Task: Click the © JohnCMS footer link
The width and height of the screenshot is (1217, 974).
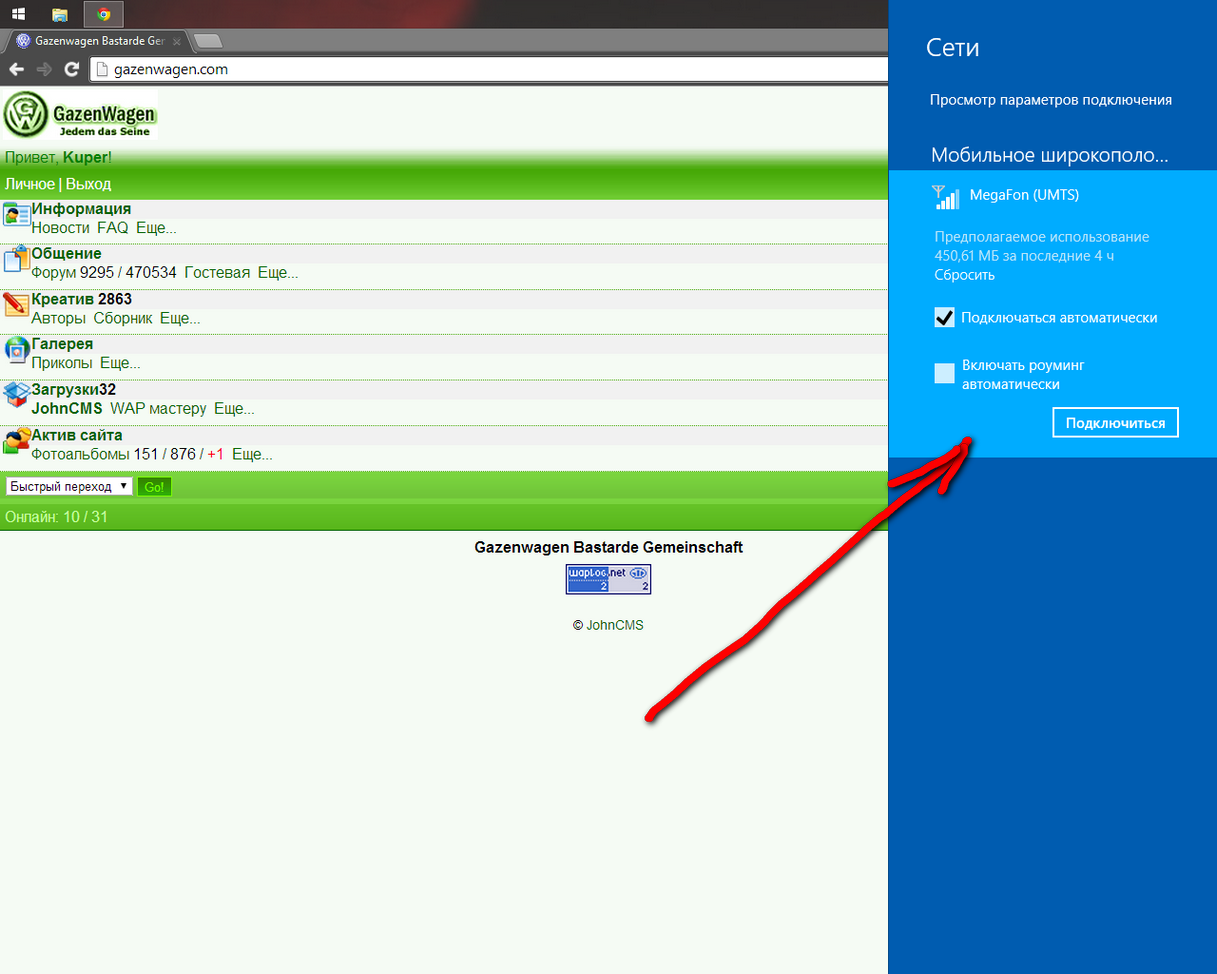Action: 608,625
